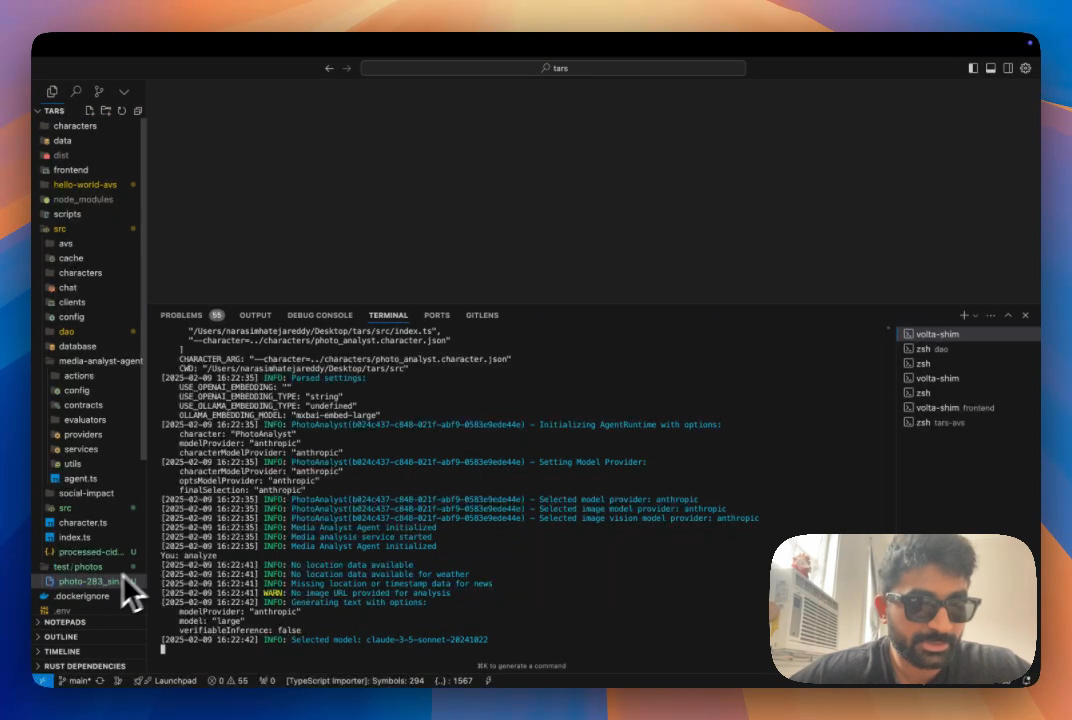Open the index.ts file
This screenshot has height=720, width=1072.
click(x=75, y=537)
